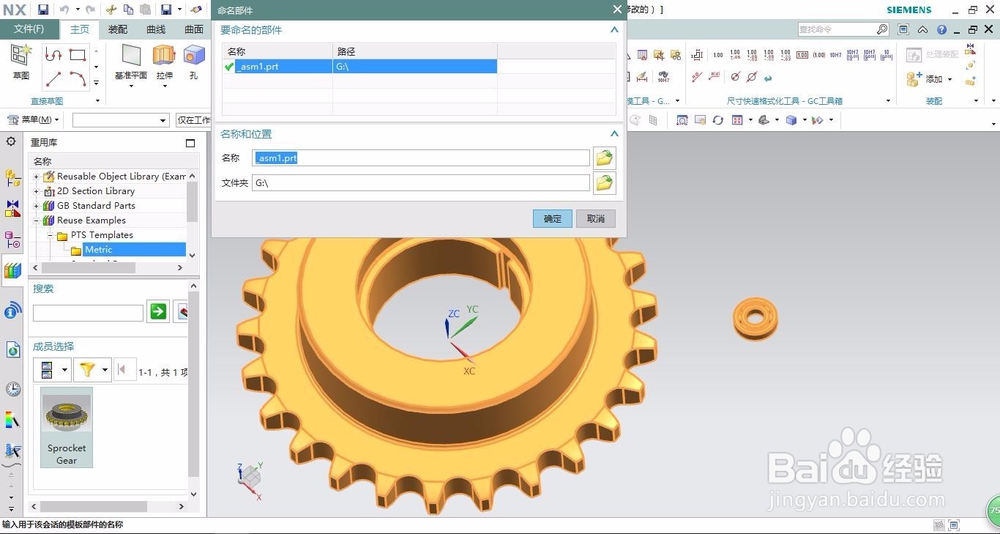
Task: Click the 文件夹 folder input field
Action: 421,183
